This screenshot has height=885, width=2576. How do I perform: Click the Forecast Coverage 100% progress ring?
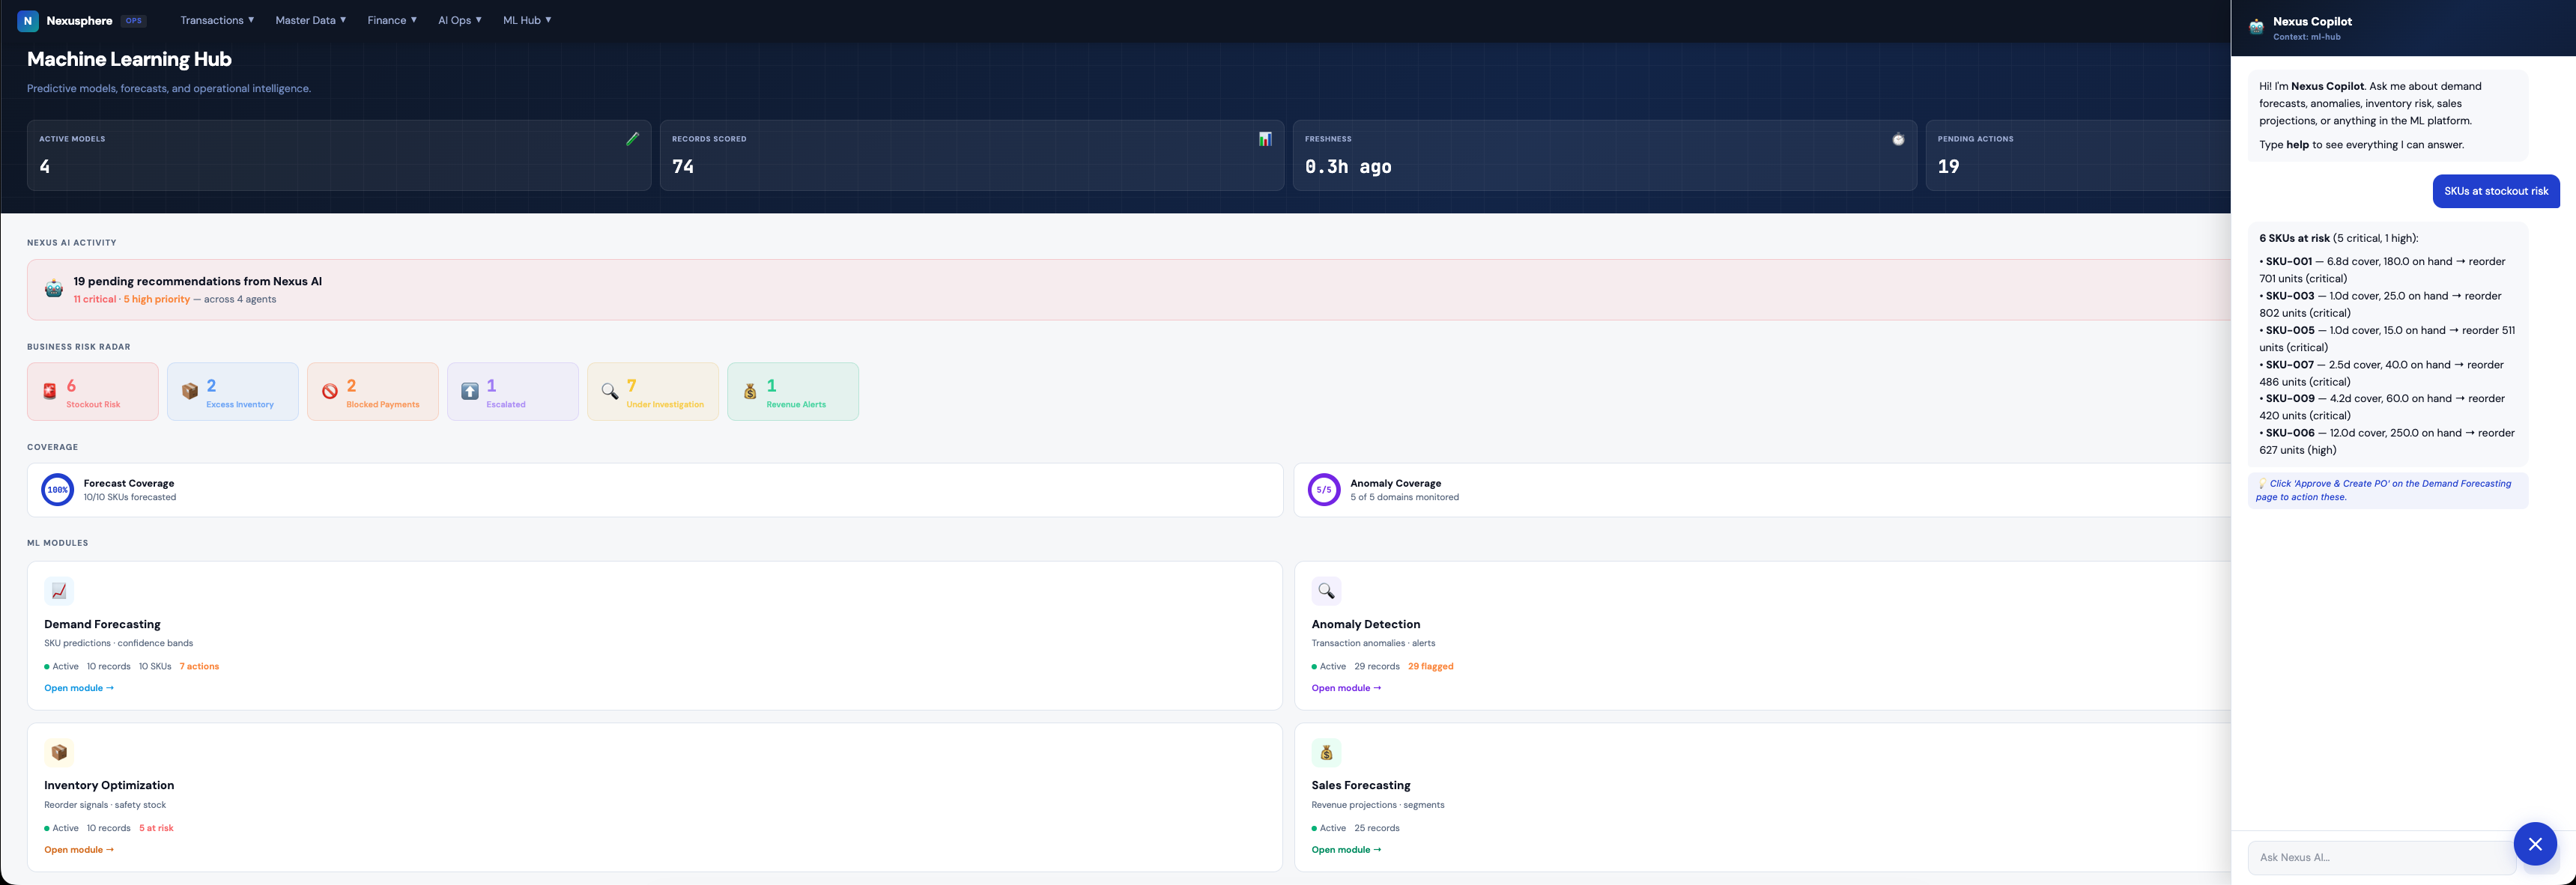pyautogui.click(x=58, y=490)
